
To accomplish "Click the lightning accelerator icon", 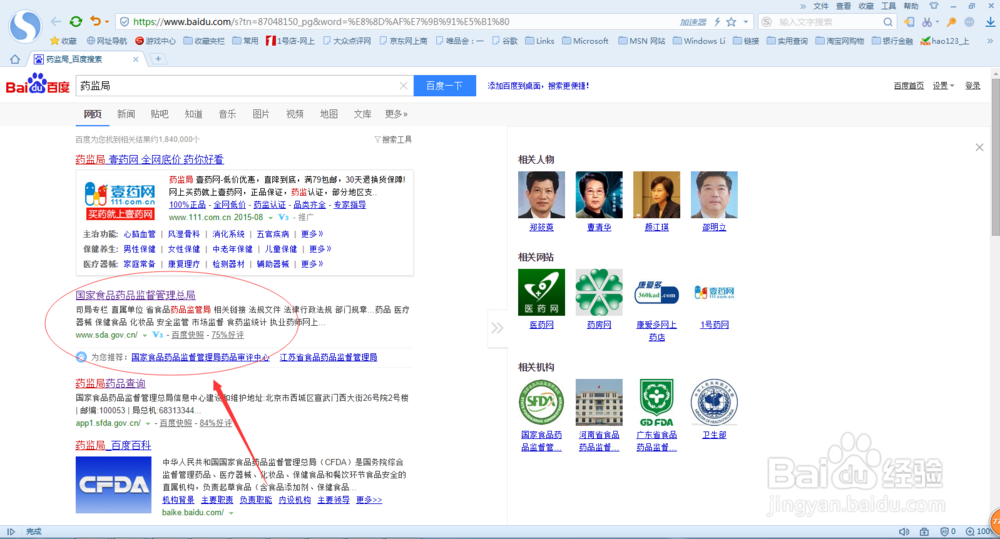I will point(717,22).
